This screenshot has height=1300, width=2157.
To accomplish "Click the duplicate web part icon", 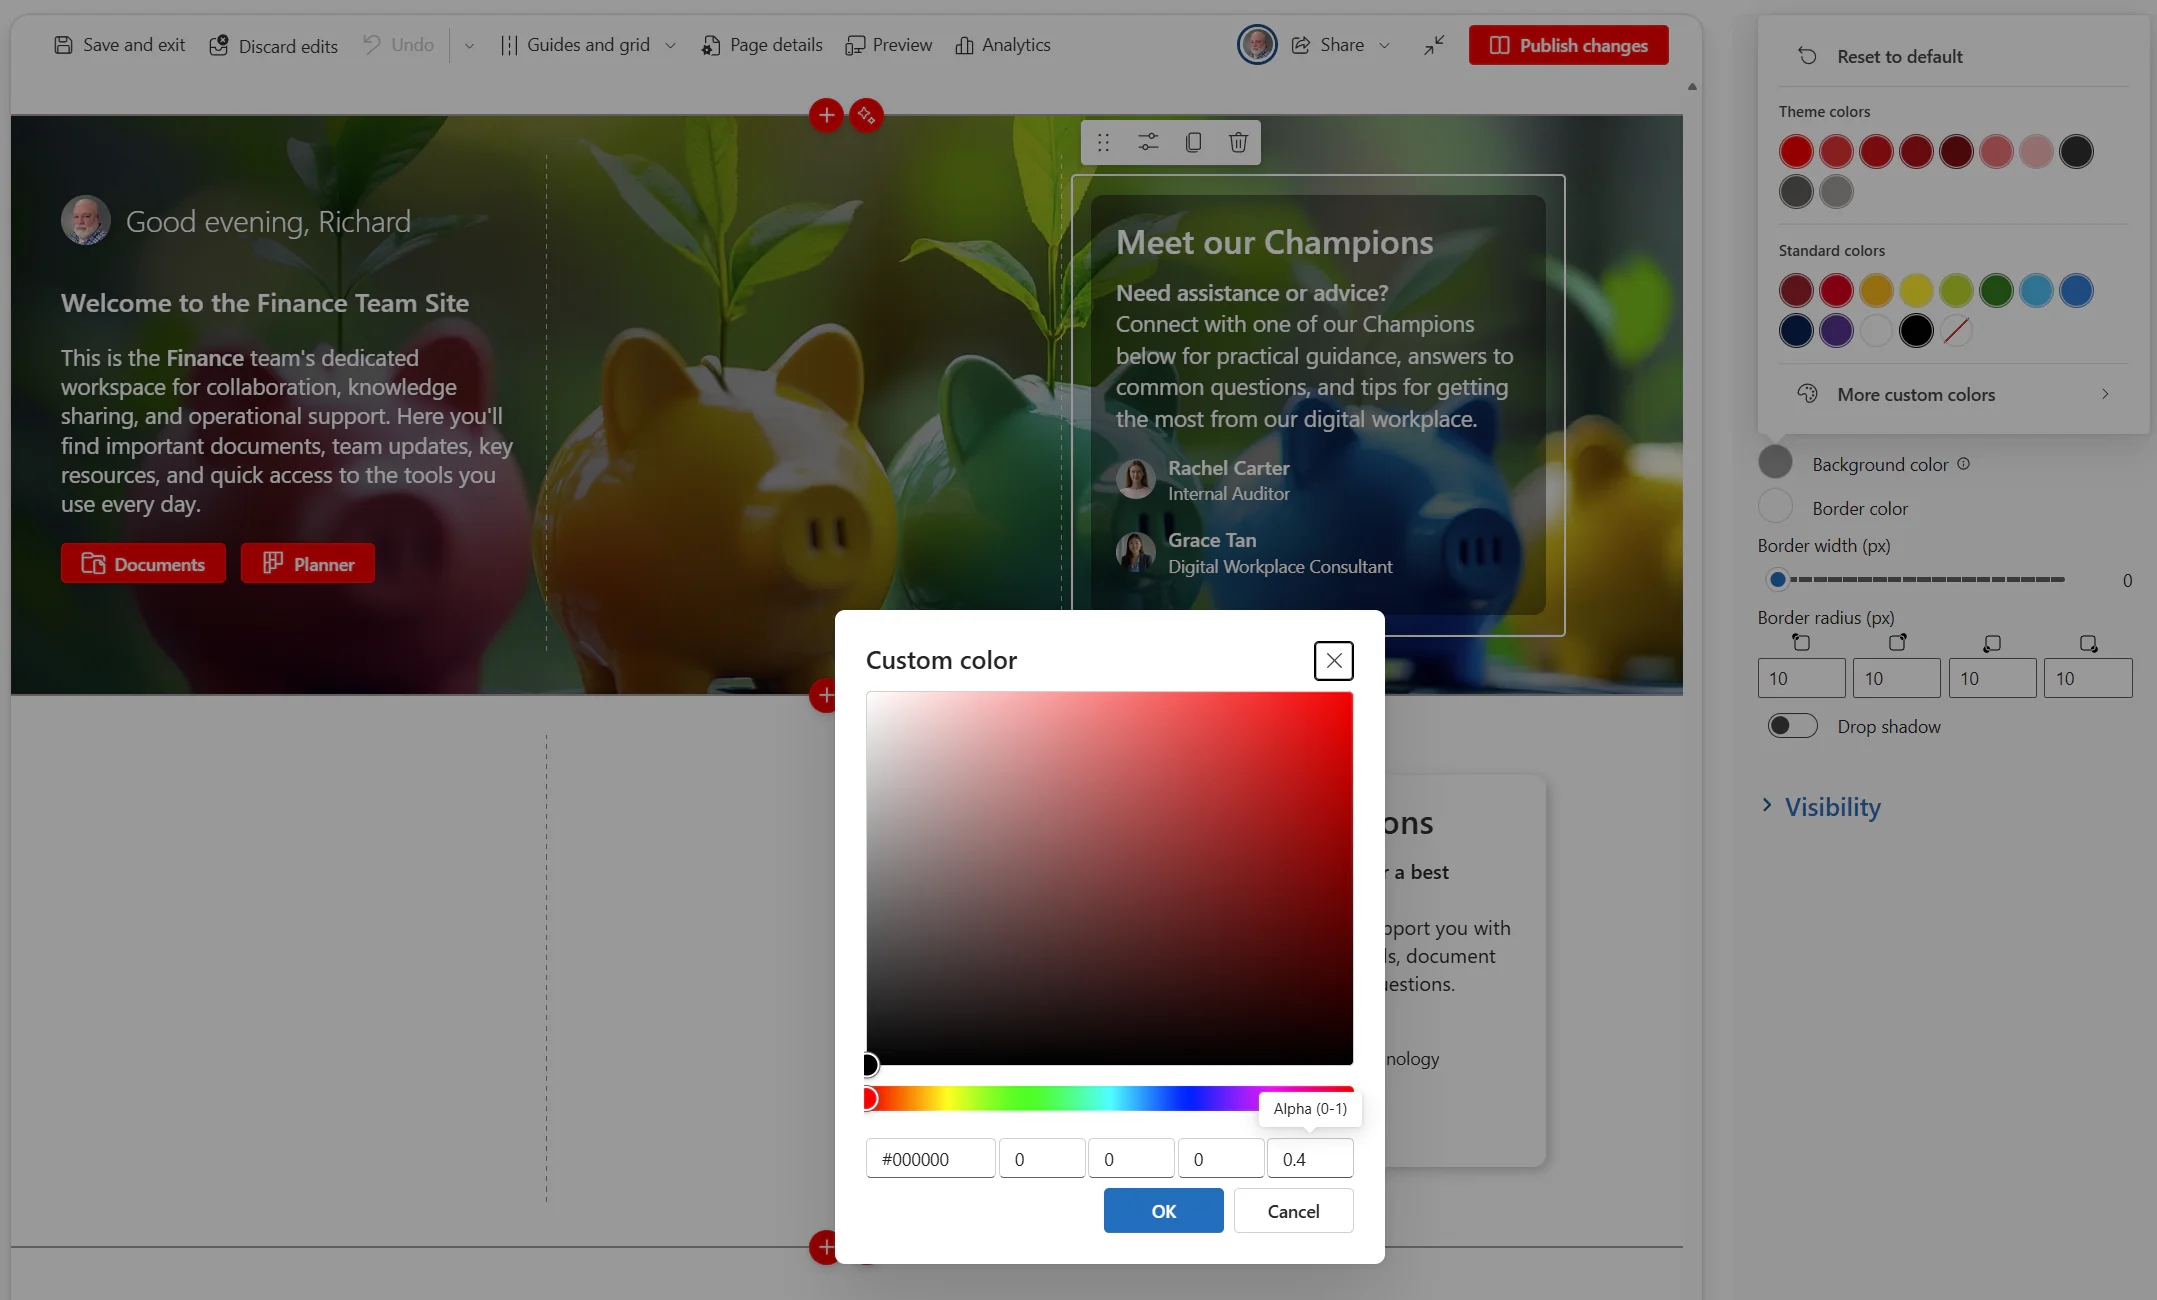I will [x=1193, y=142].
